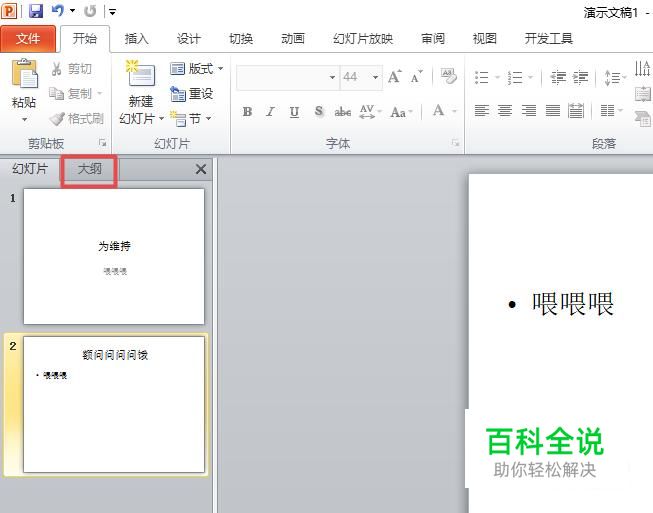The height and width of the screenshot is (513, 653).
Task: Open the 开发工具 ribbon tab
Action: 548,39
